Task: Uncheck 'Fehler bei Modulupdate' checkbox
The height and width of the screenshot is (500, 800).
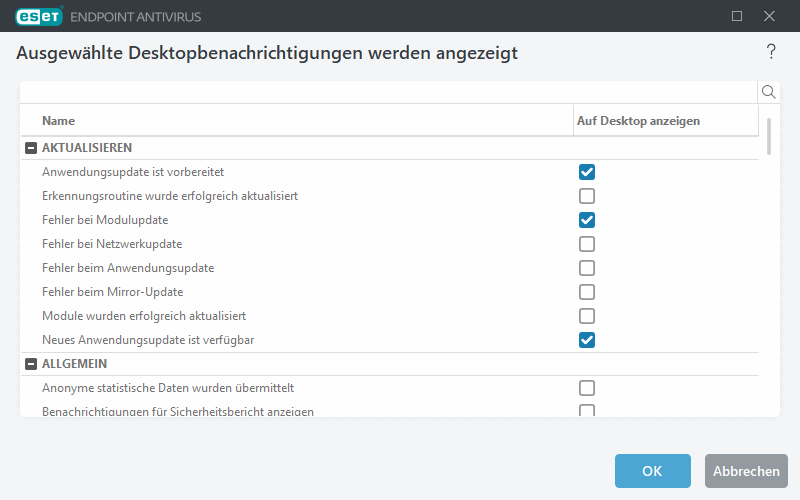Action: click(x=587, y=220)
